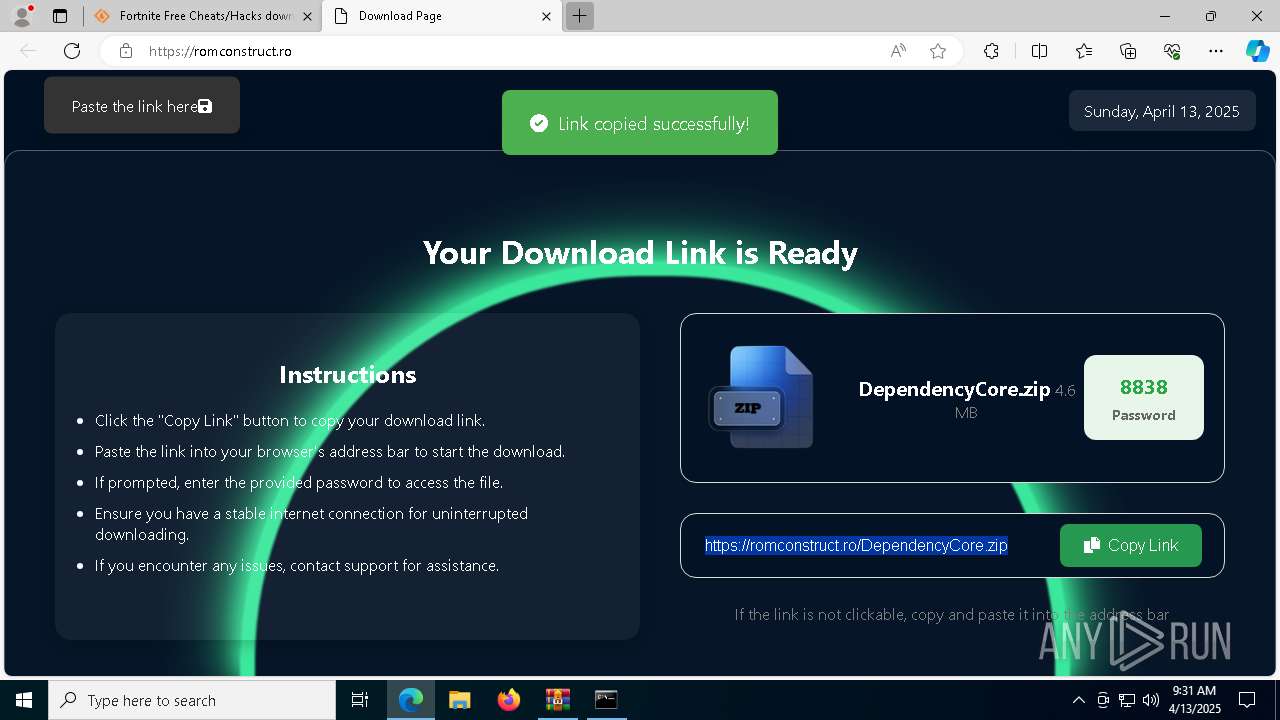Open Task View on the taskbar

[360, 700]
